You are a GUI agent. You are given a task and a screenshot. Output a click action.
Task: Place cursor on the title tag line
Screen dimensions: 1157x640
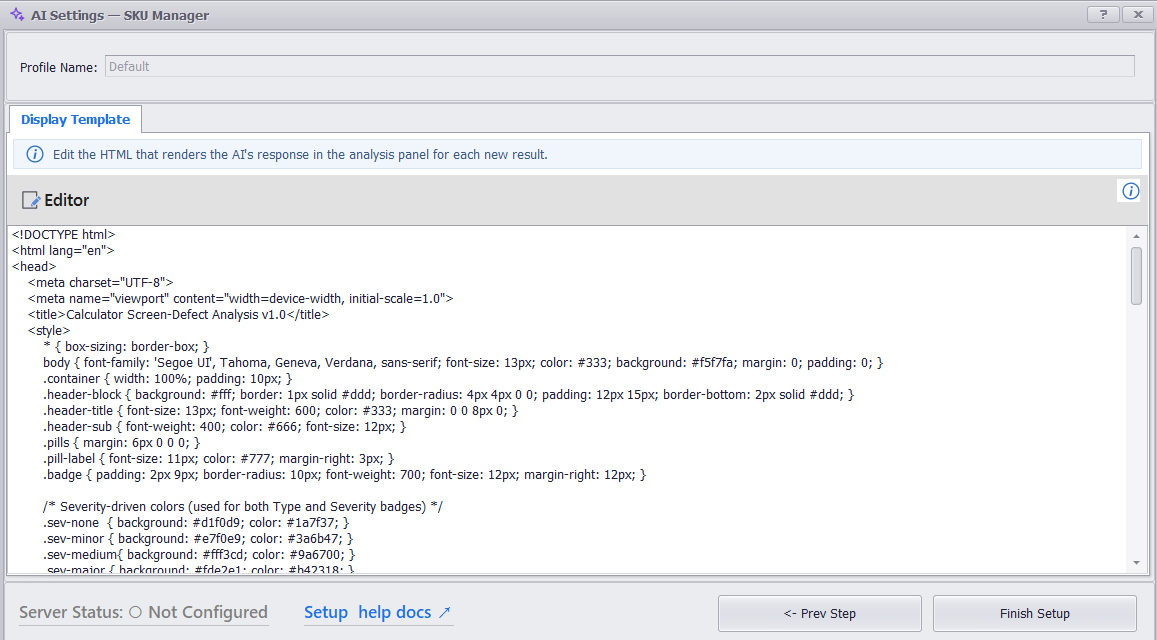[x=179, y=314]
